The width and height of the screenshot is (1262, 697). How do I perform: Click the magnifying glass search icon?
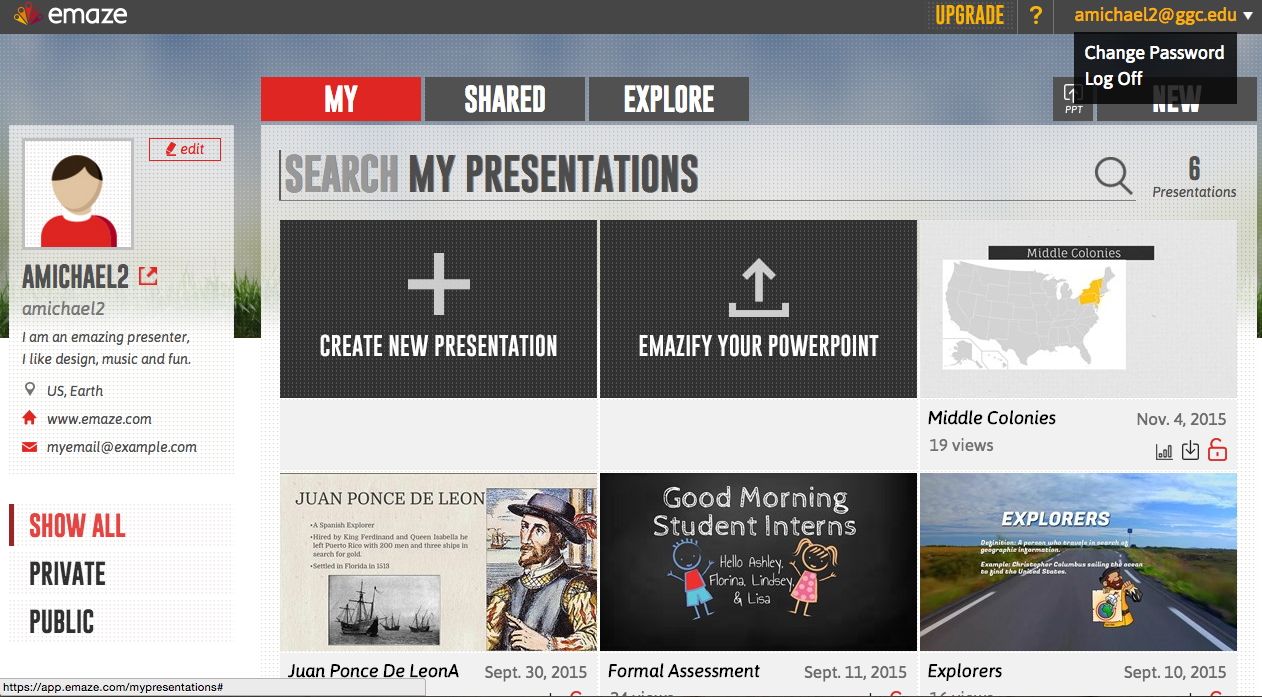[1113, 176]
